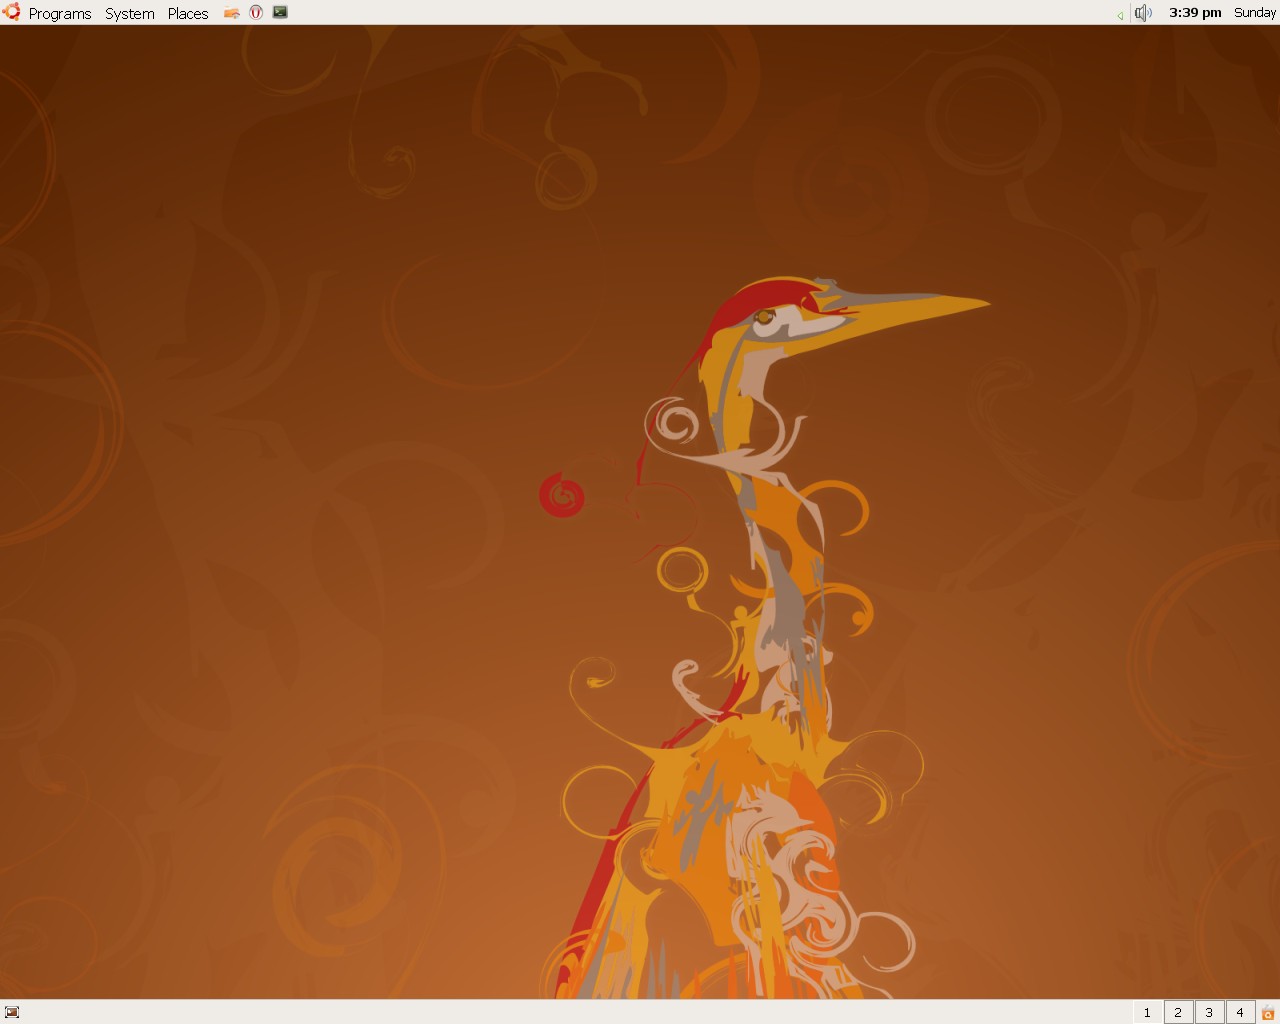Click the Show Desktop button

point(12,1012)
